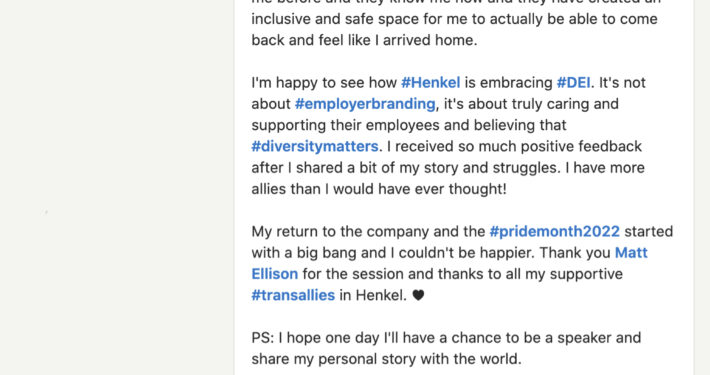Click the #employerbranding hashtag
Viewport: 710px width, 375px height.
tap(365, 104)
